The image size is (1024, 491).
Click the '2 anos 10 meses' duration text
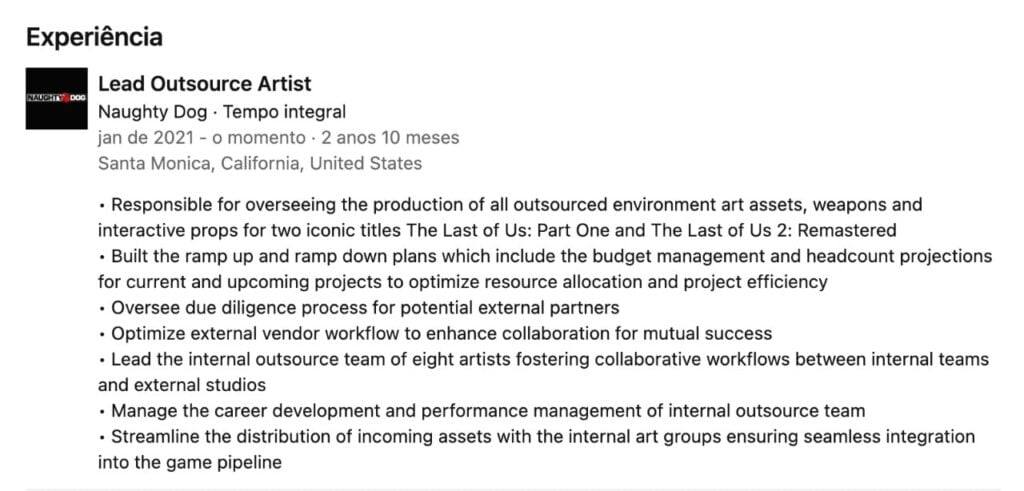pyautogui.click(x=389, y=138)
